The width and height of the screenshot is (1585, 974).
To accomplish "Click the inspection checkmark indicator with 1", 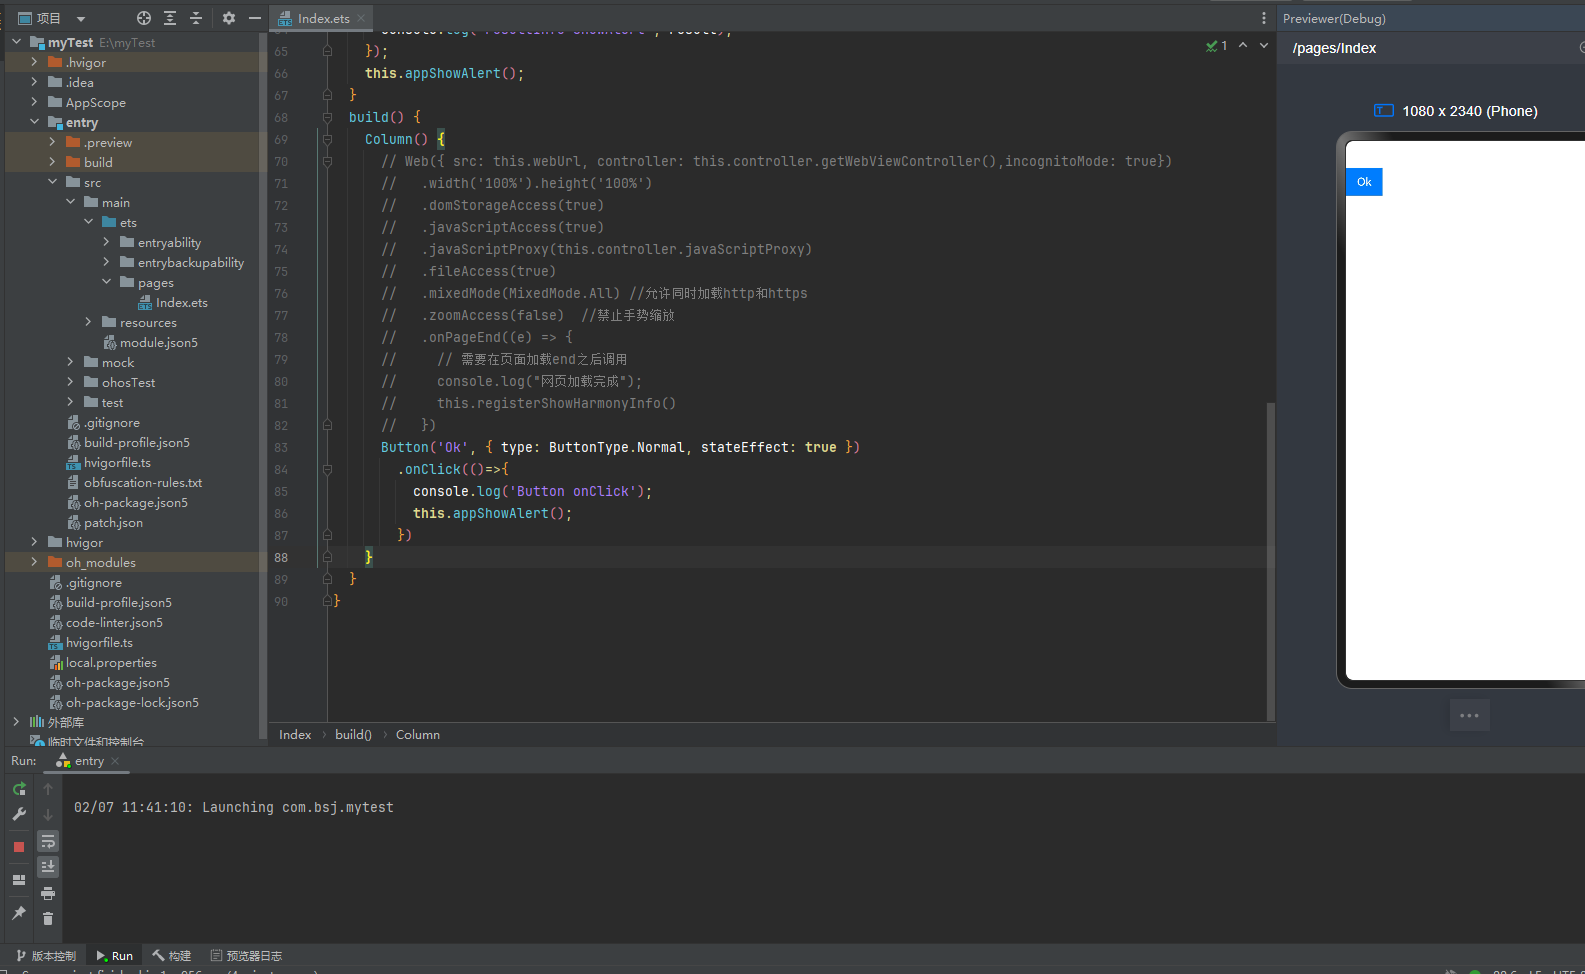I will pyautogui.click(x=1217, y=46).
